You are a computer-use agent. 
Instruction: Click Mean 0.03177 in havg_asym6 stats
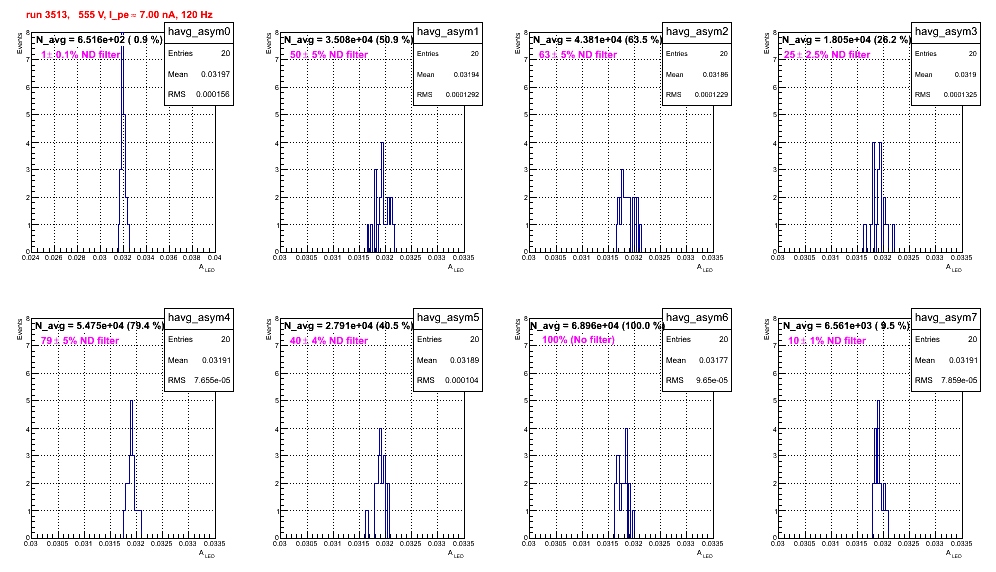click(x=697, y=360)
